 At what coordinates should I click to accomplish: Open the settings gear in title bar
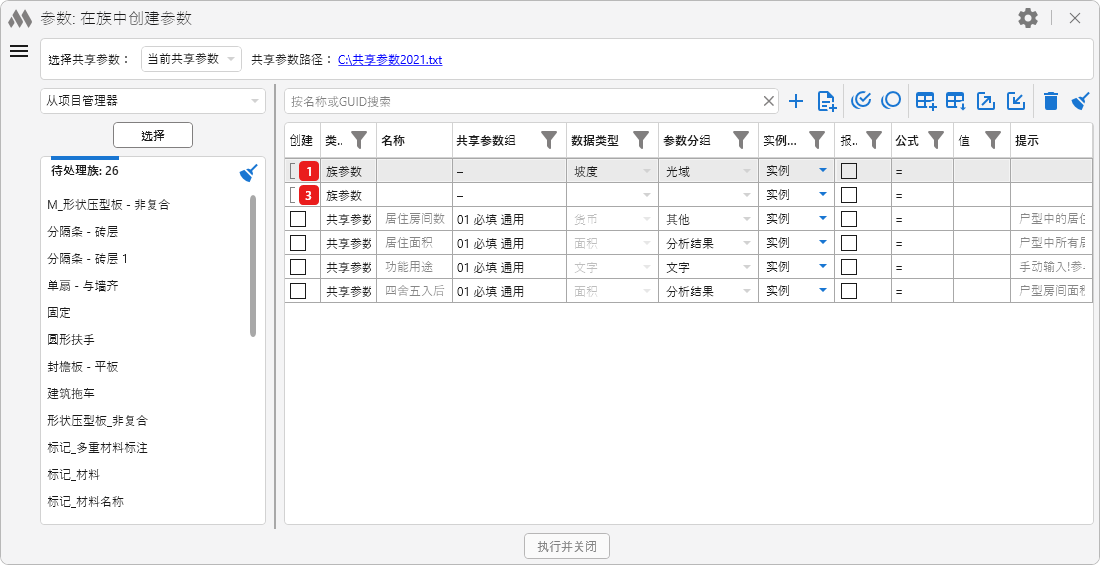[1027, 18]
